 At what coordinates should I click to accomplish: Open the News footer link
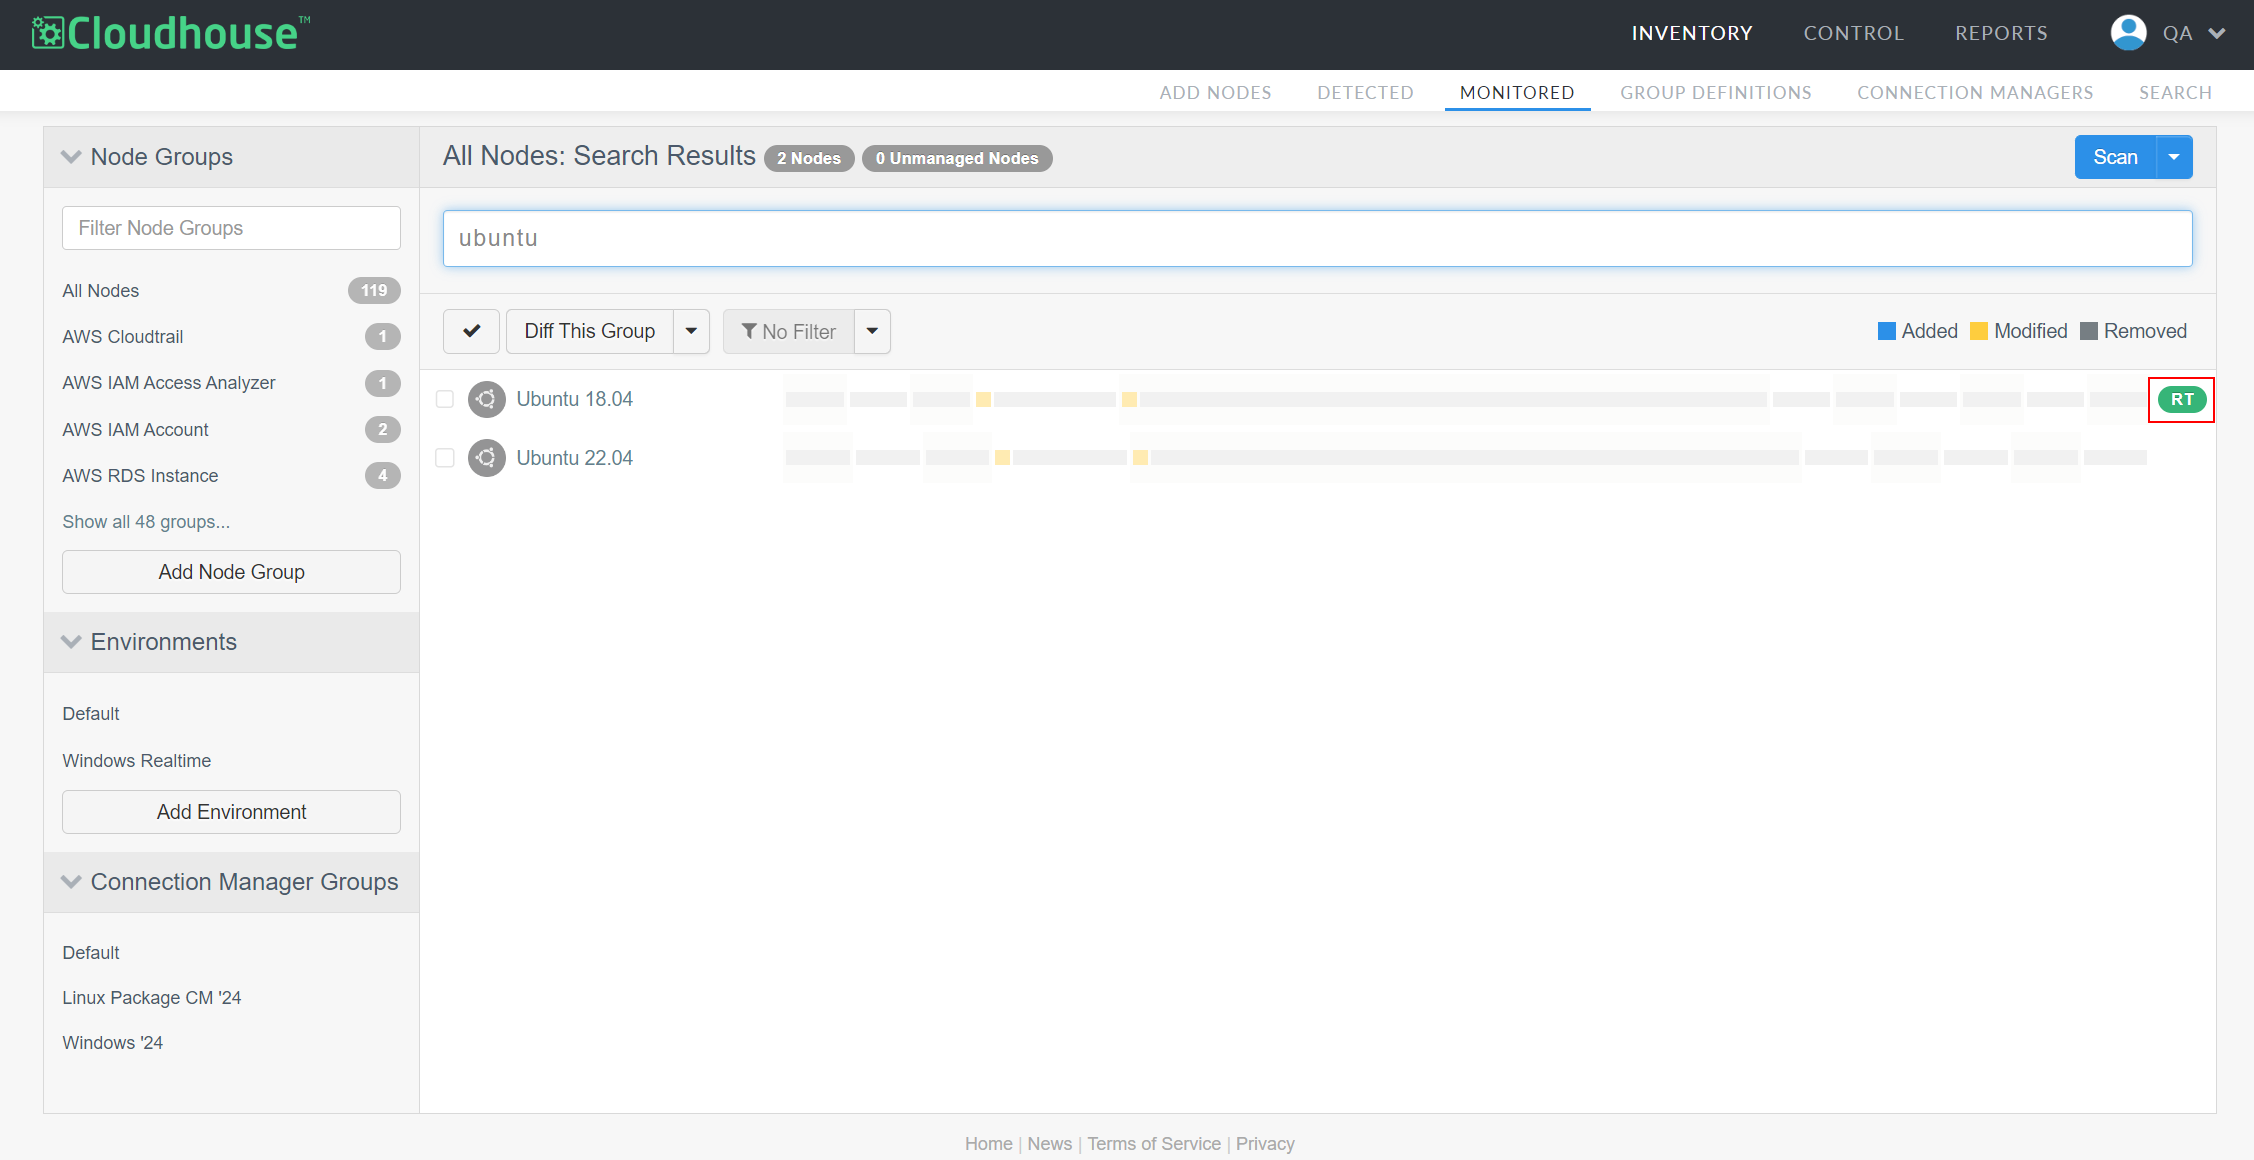pyautogui.click(x=1049, y=1144)
